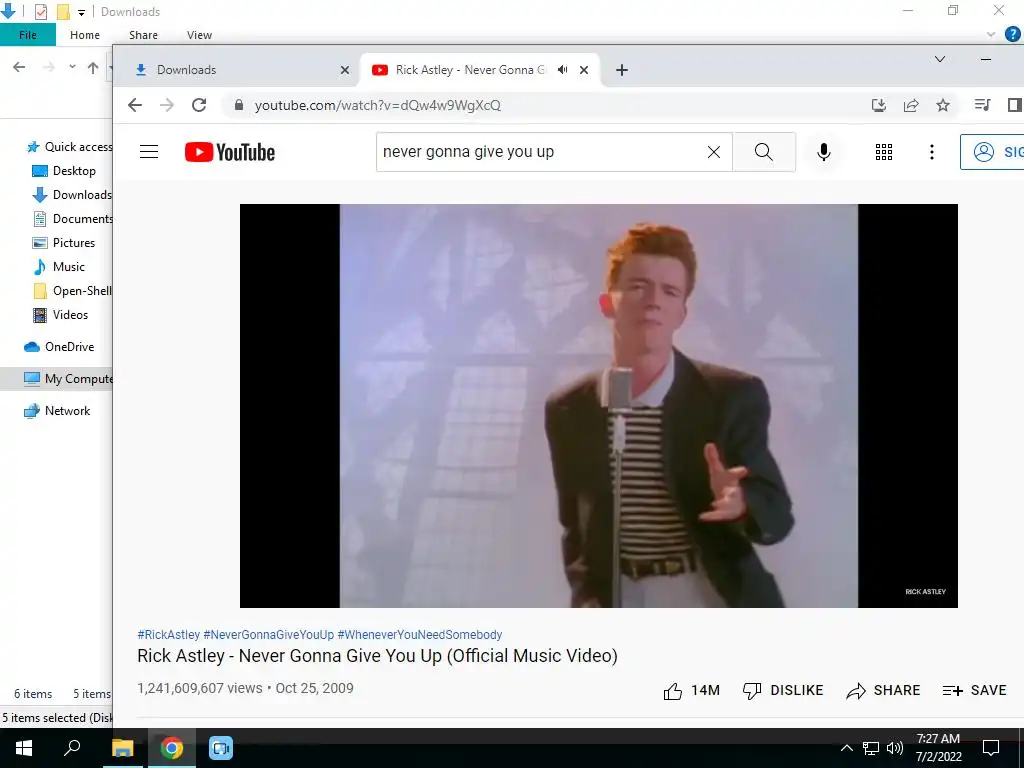Customize Quick Access Toolbar dropdown

81,12
